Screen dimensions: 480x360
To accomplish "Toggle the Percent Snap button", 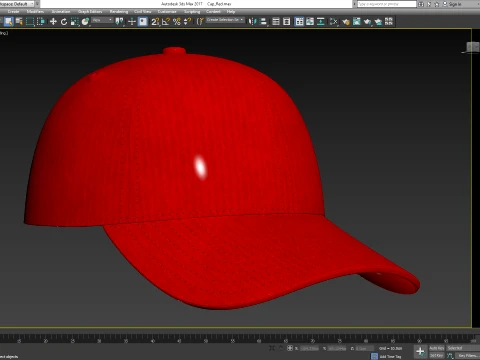I will point(177,22).
